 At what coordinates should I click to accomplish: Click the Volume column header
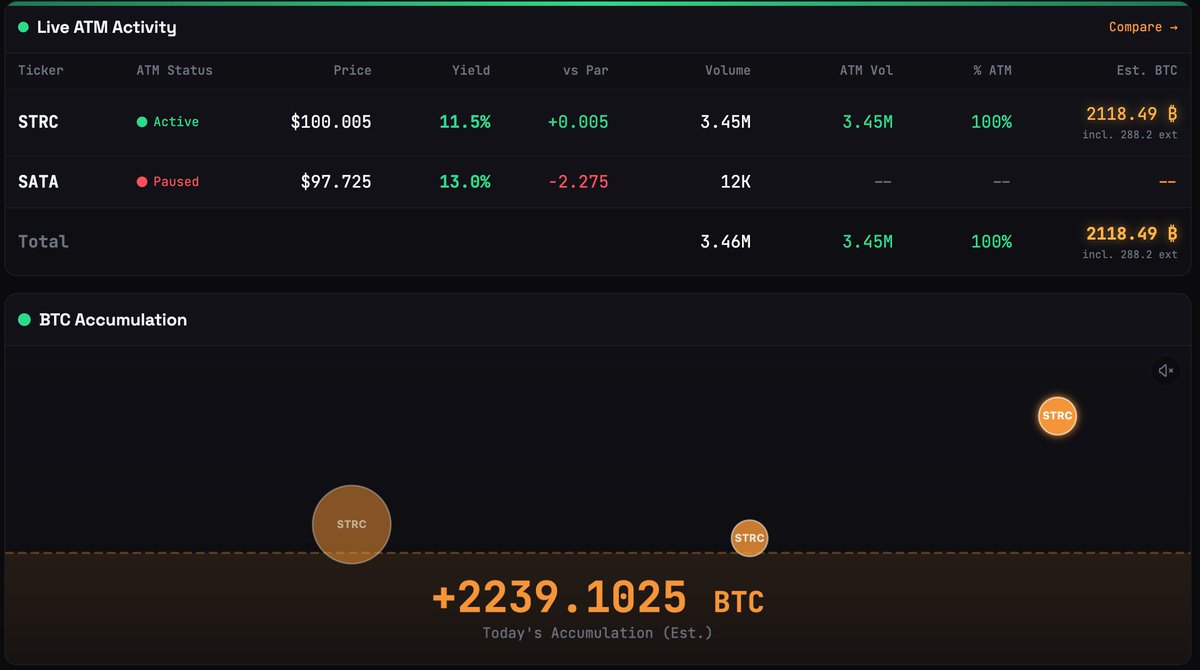(x=727, y=71)
